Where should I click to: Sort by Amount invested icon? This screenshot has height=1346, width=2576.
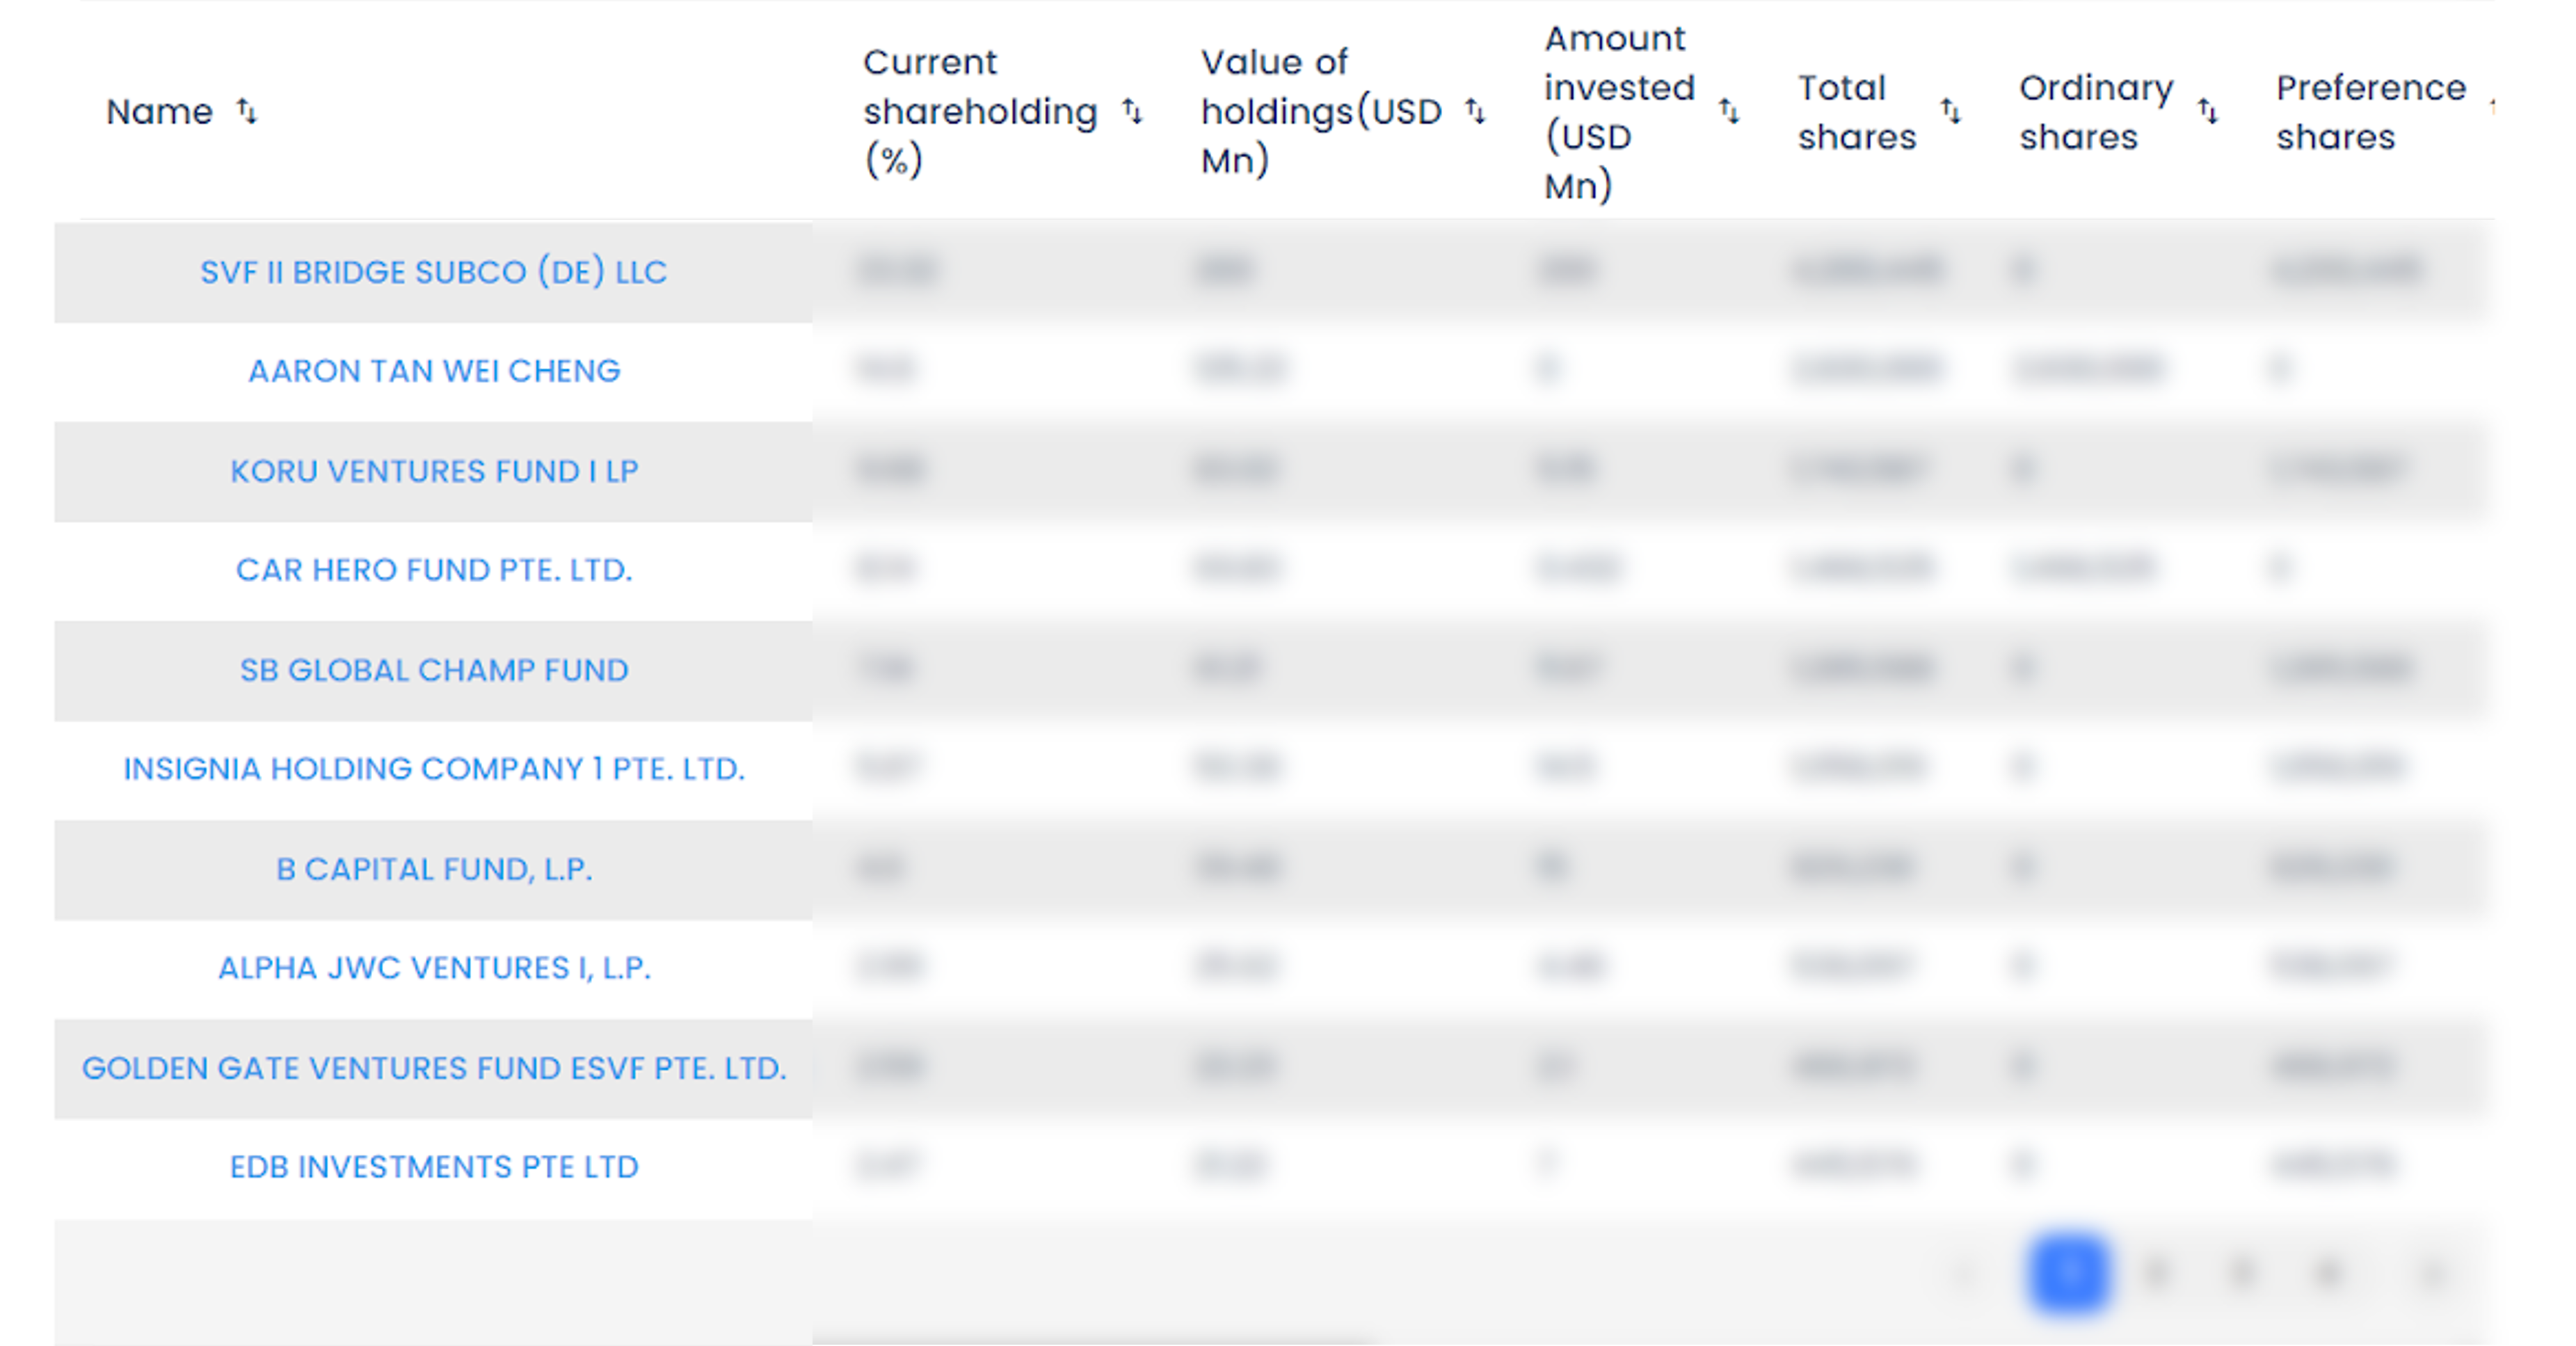[1729, 111]
